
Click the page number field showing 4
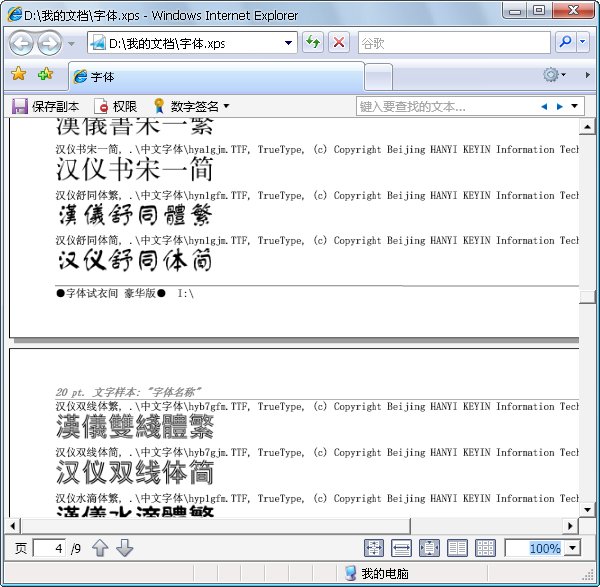tap(49, 548)
